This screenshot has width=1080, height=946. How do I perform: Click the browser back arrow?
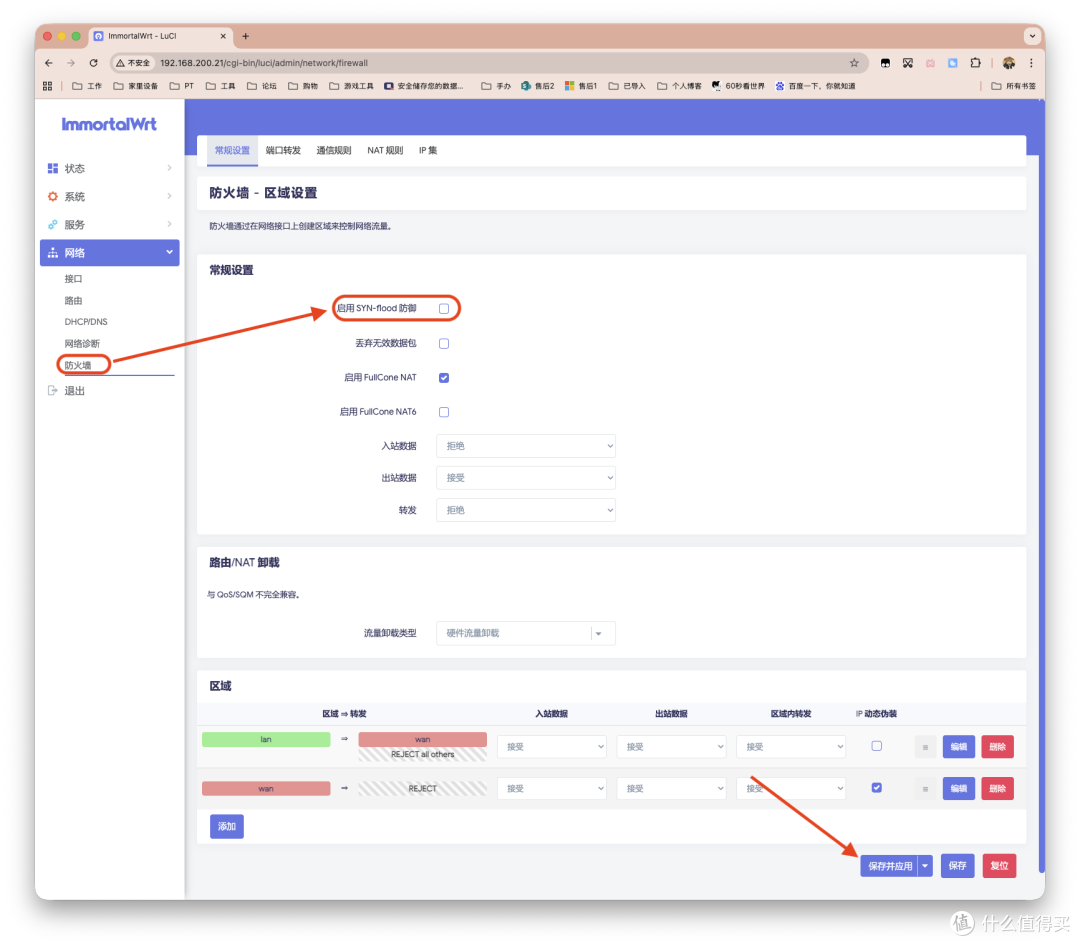click(49, 63)
